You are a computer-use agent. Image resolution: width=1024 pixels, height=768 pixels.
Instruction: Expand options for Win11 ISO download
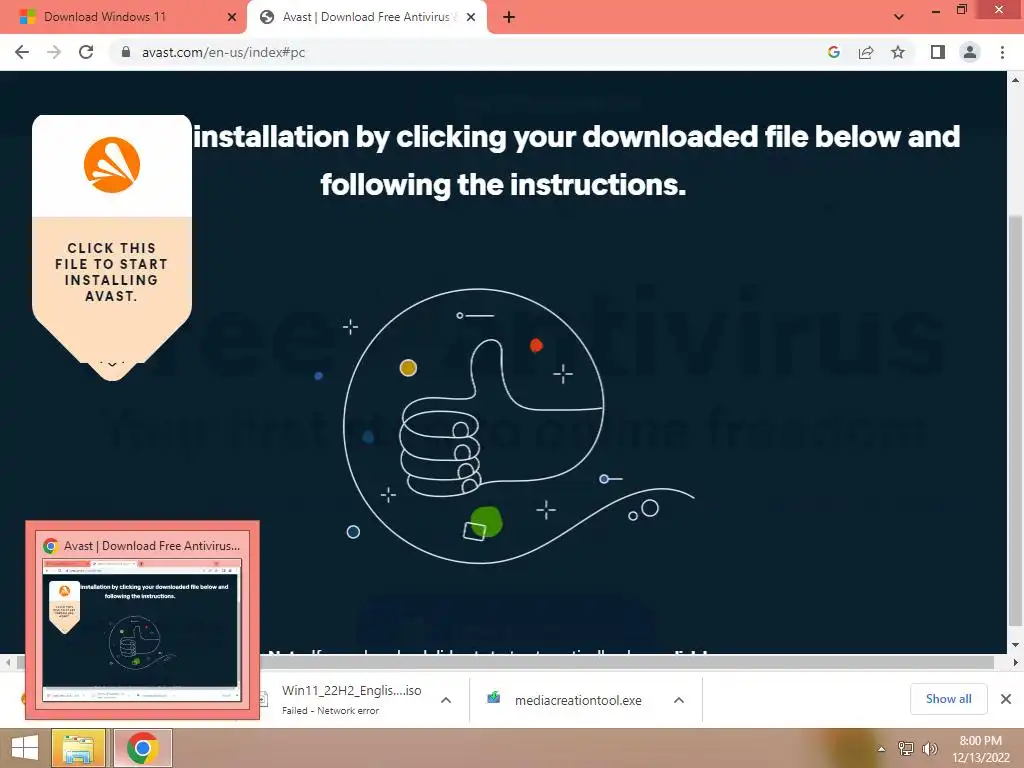446,700
